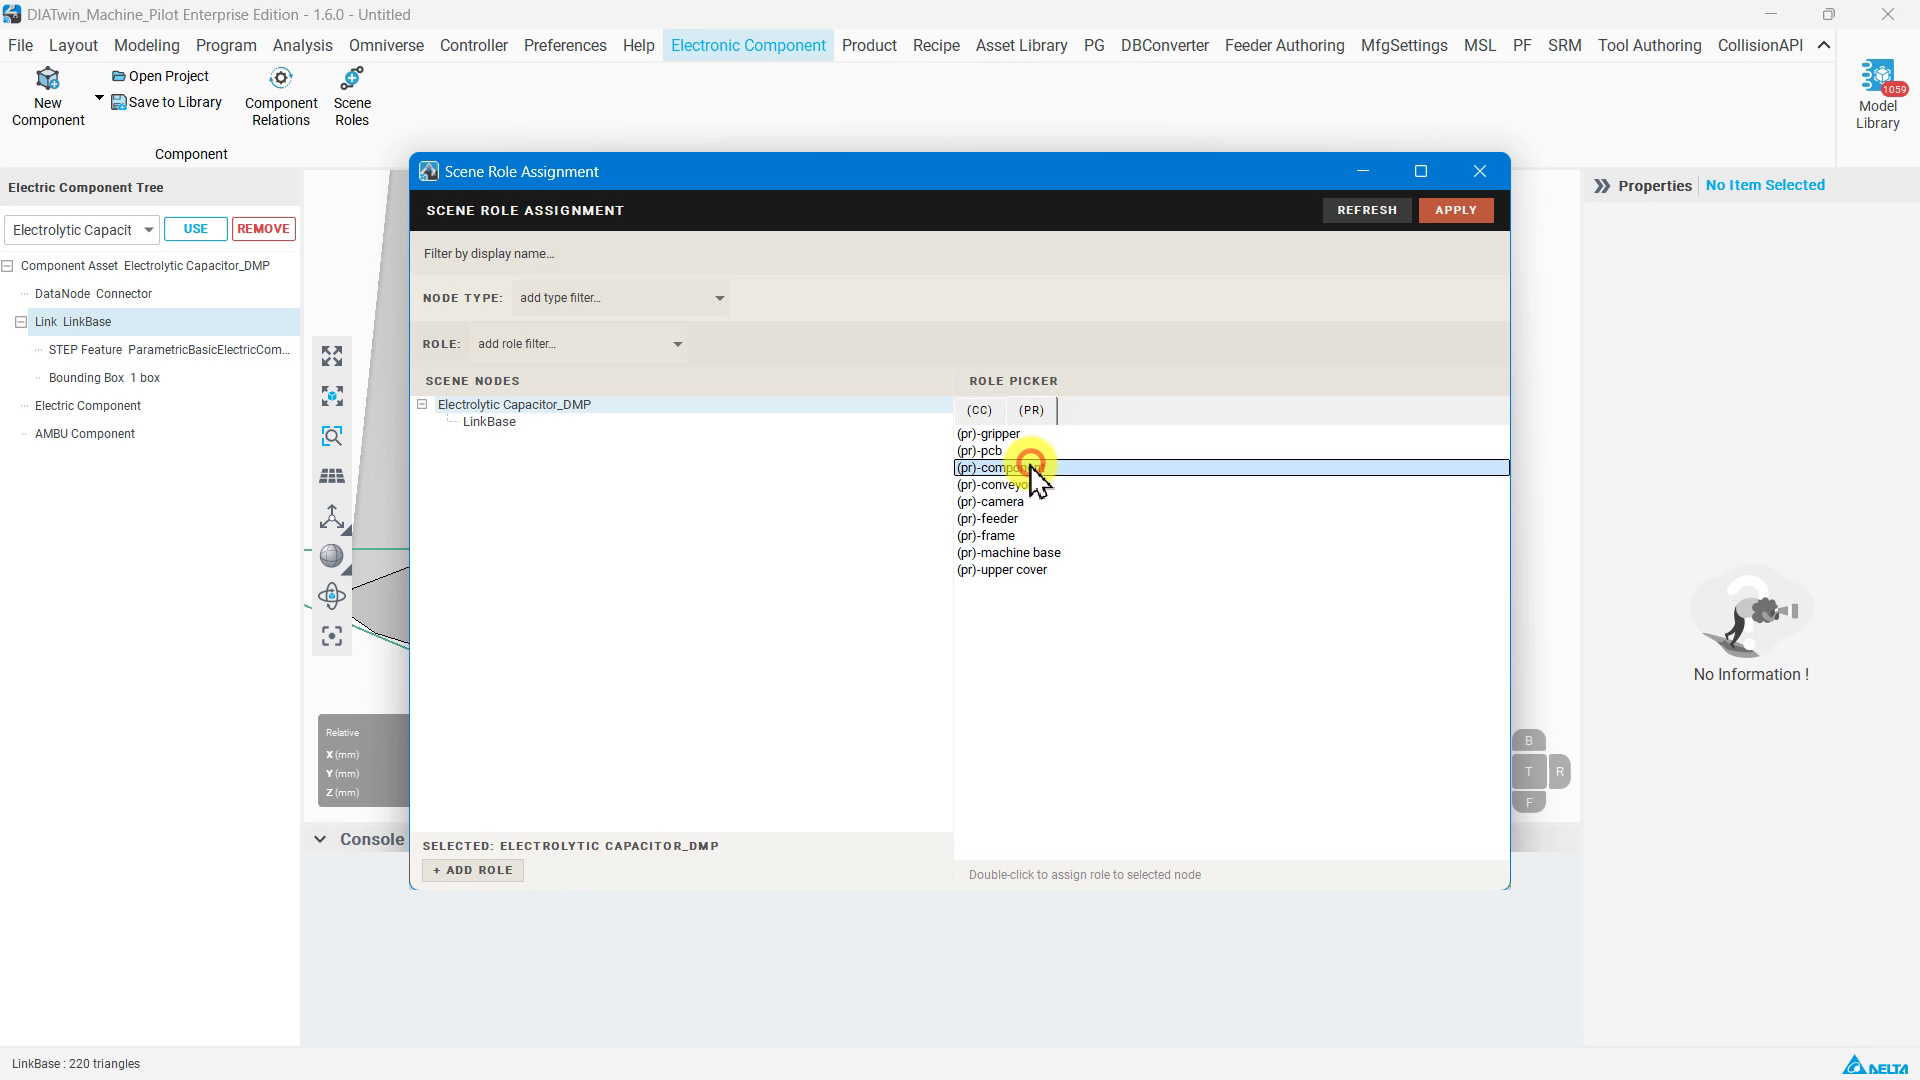Click the REFRESH button
1920x1080 pixels.
(x=1367, y=211)
